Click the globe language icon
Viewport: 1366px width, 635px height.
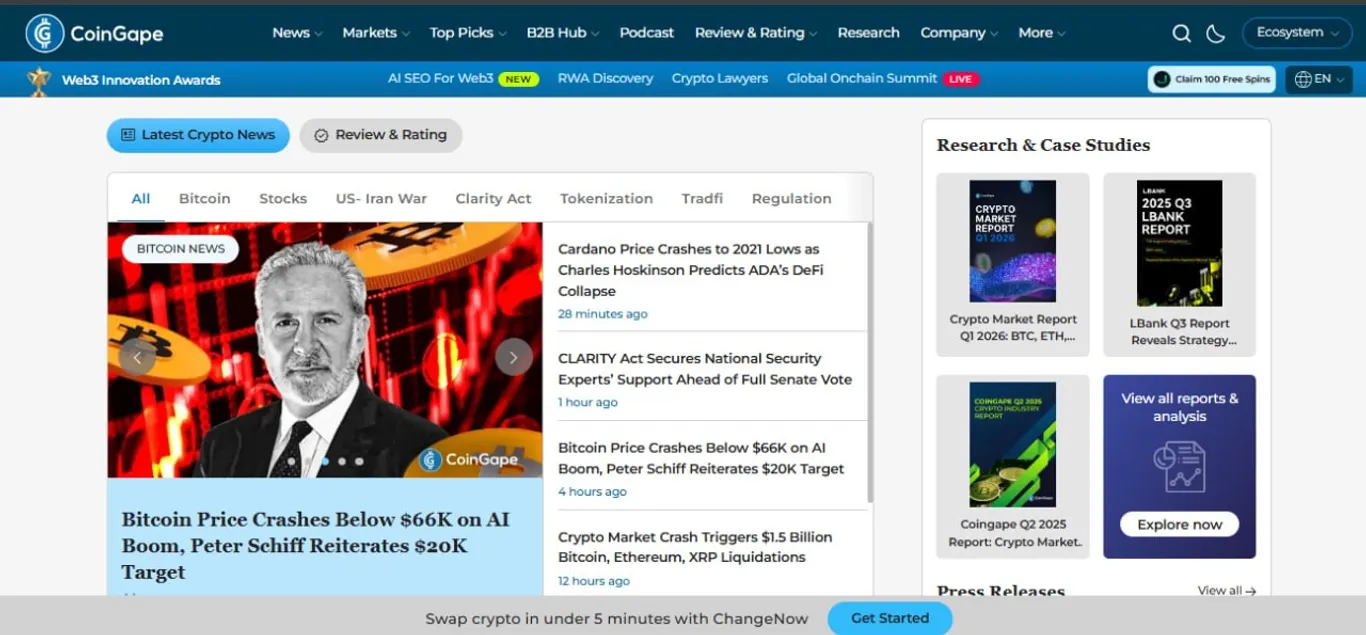point(1303,79)
